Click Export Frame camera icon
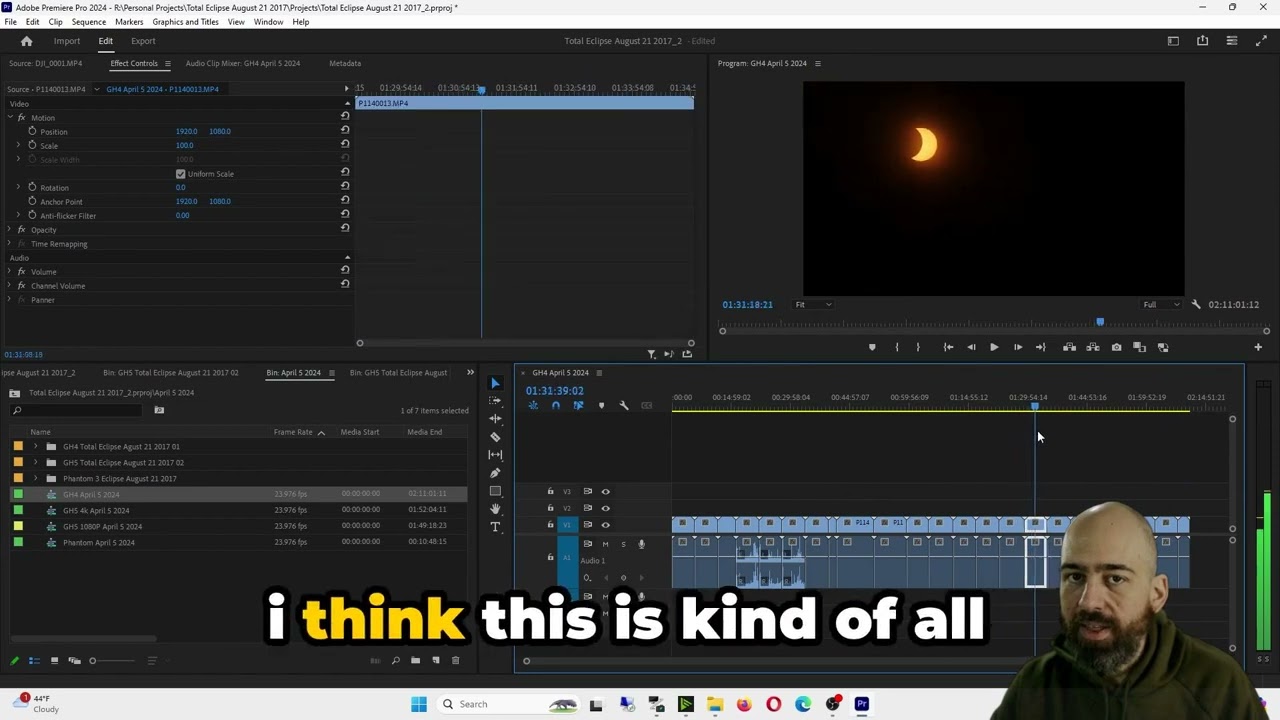Screen dimensions: 1280x720 pyautogui.click(x=1116, y=347)
